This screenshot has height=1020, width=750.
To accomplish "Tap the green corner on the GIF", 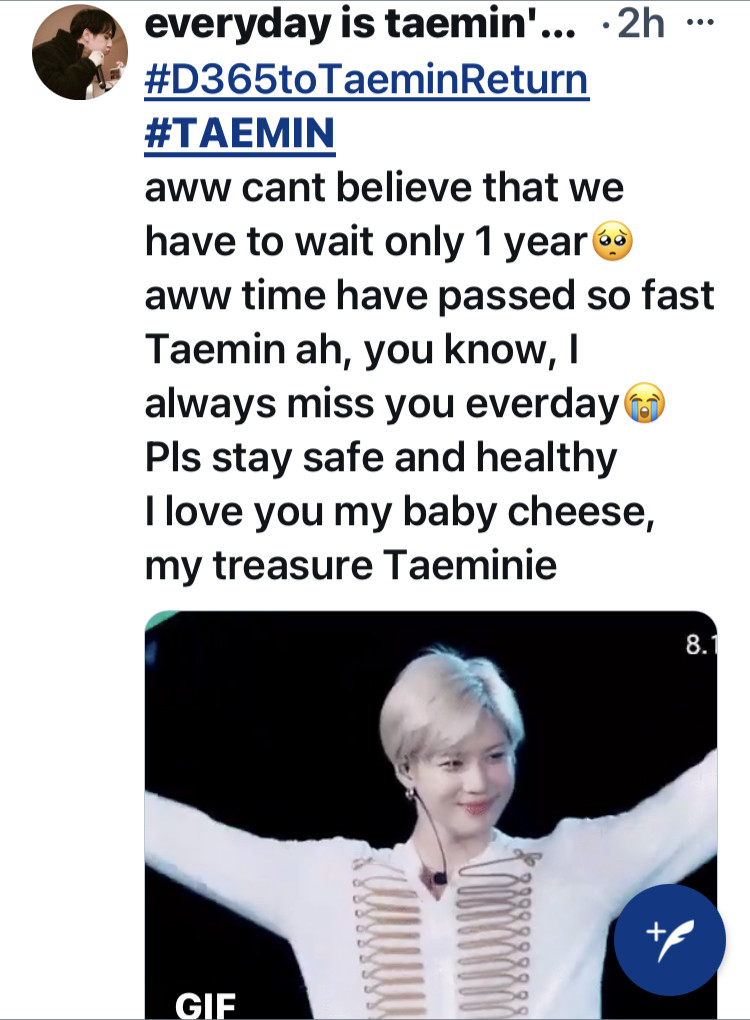I will click(159, 621).
